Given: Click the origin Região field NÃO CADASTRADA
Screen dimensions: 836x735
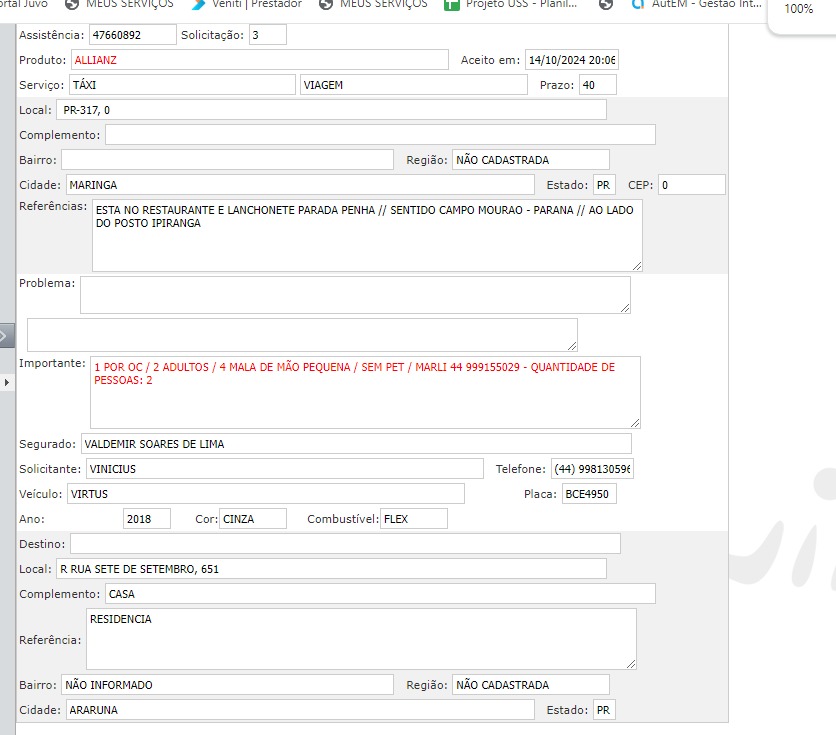Looking at the screenshot, I should point(530,160).
